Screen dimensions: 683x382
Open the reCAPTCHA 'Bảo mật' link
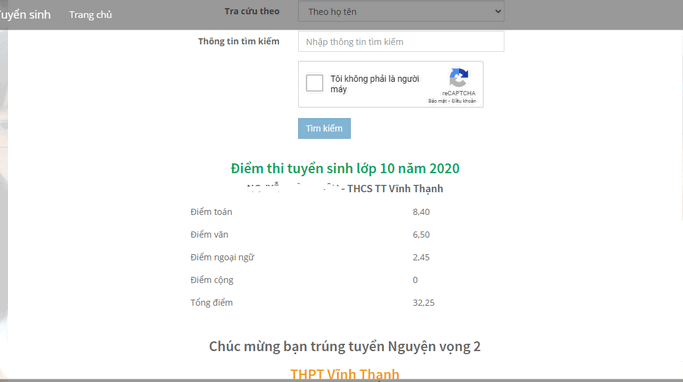pyautogui.click(x=438, y=101)
